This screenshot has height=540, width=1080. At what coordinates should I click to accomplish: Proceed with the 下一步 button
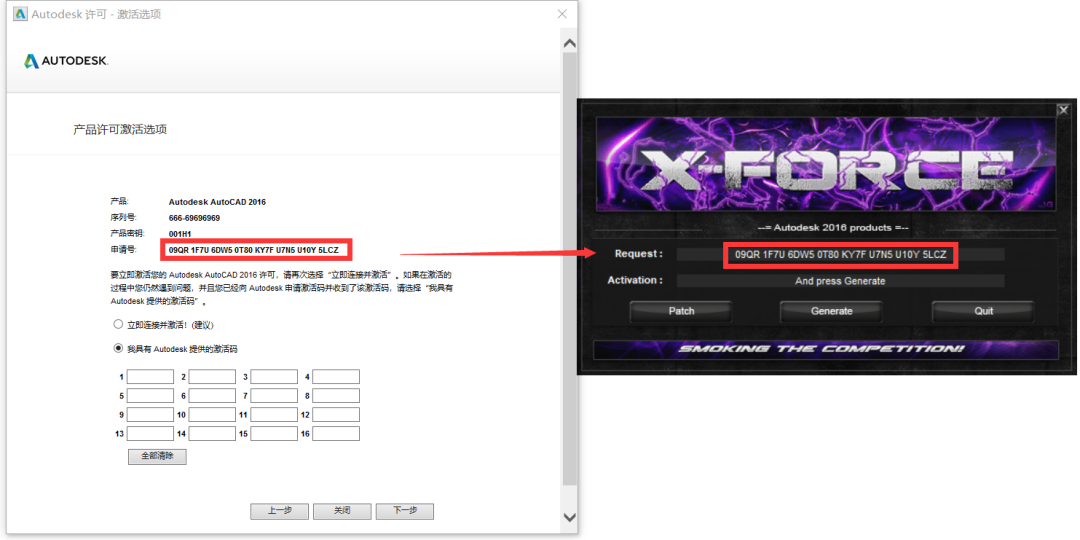coord(405,511)
